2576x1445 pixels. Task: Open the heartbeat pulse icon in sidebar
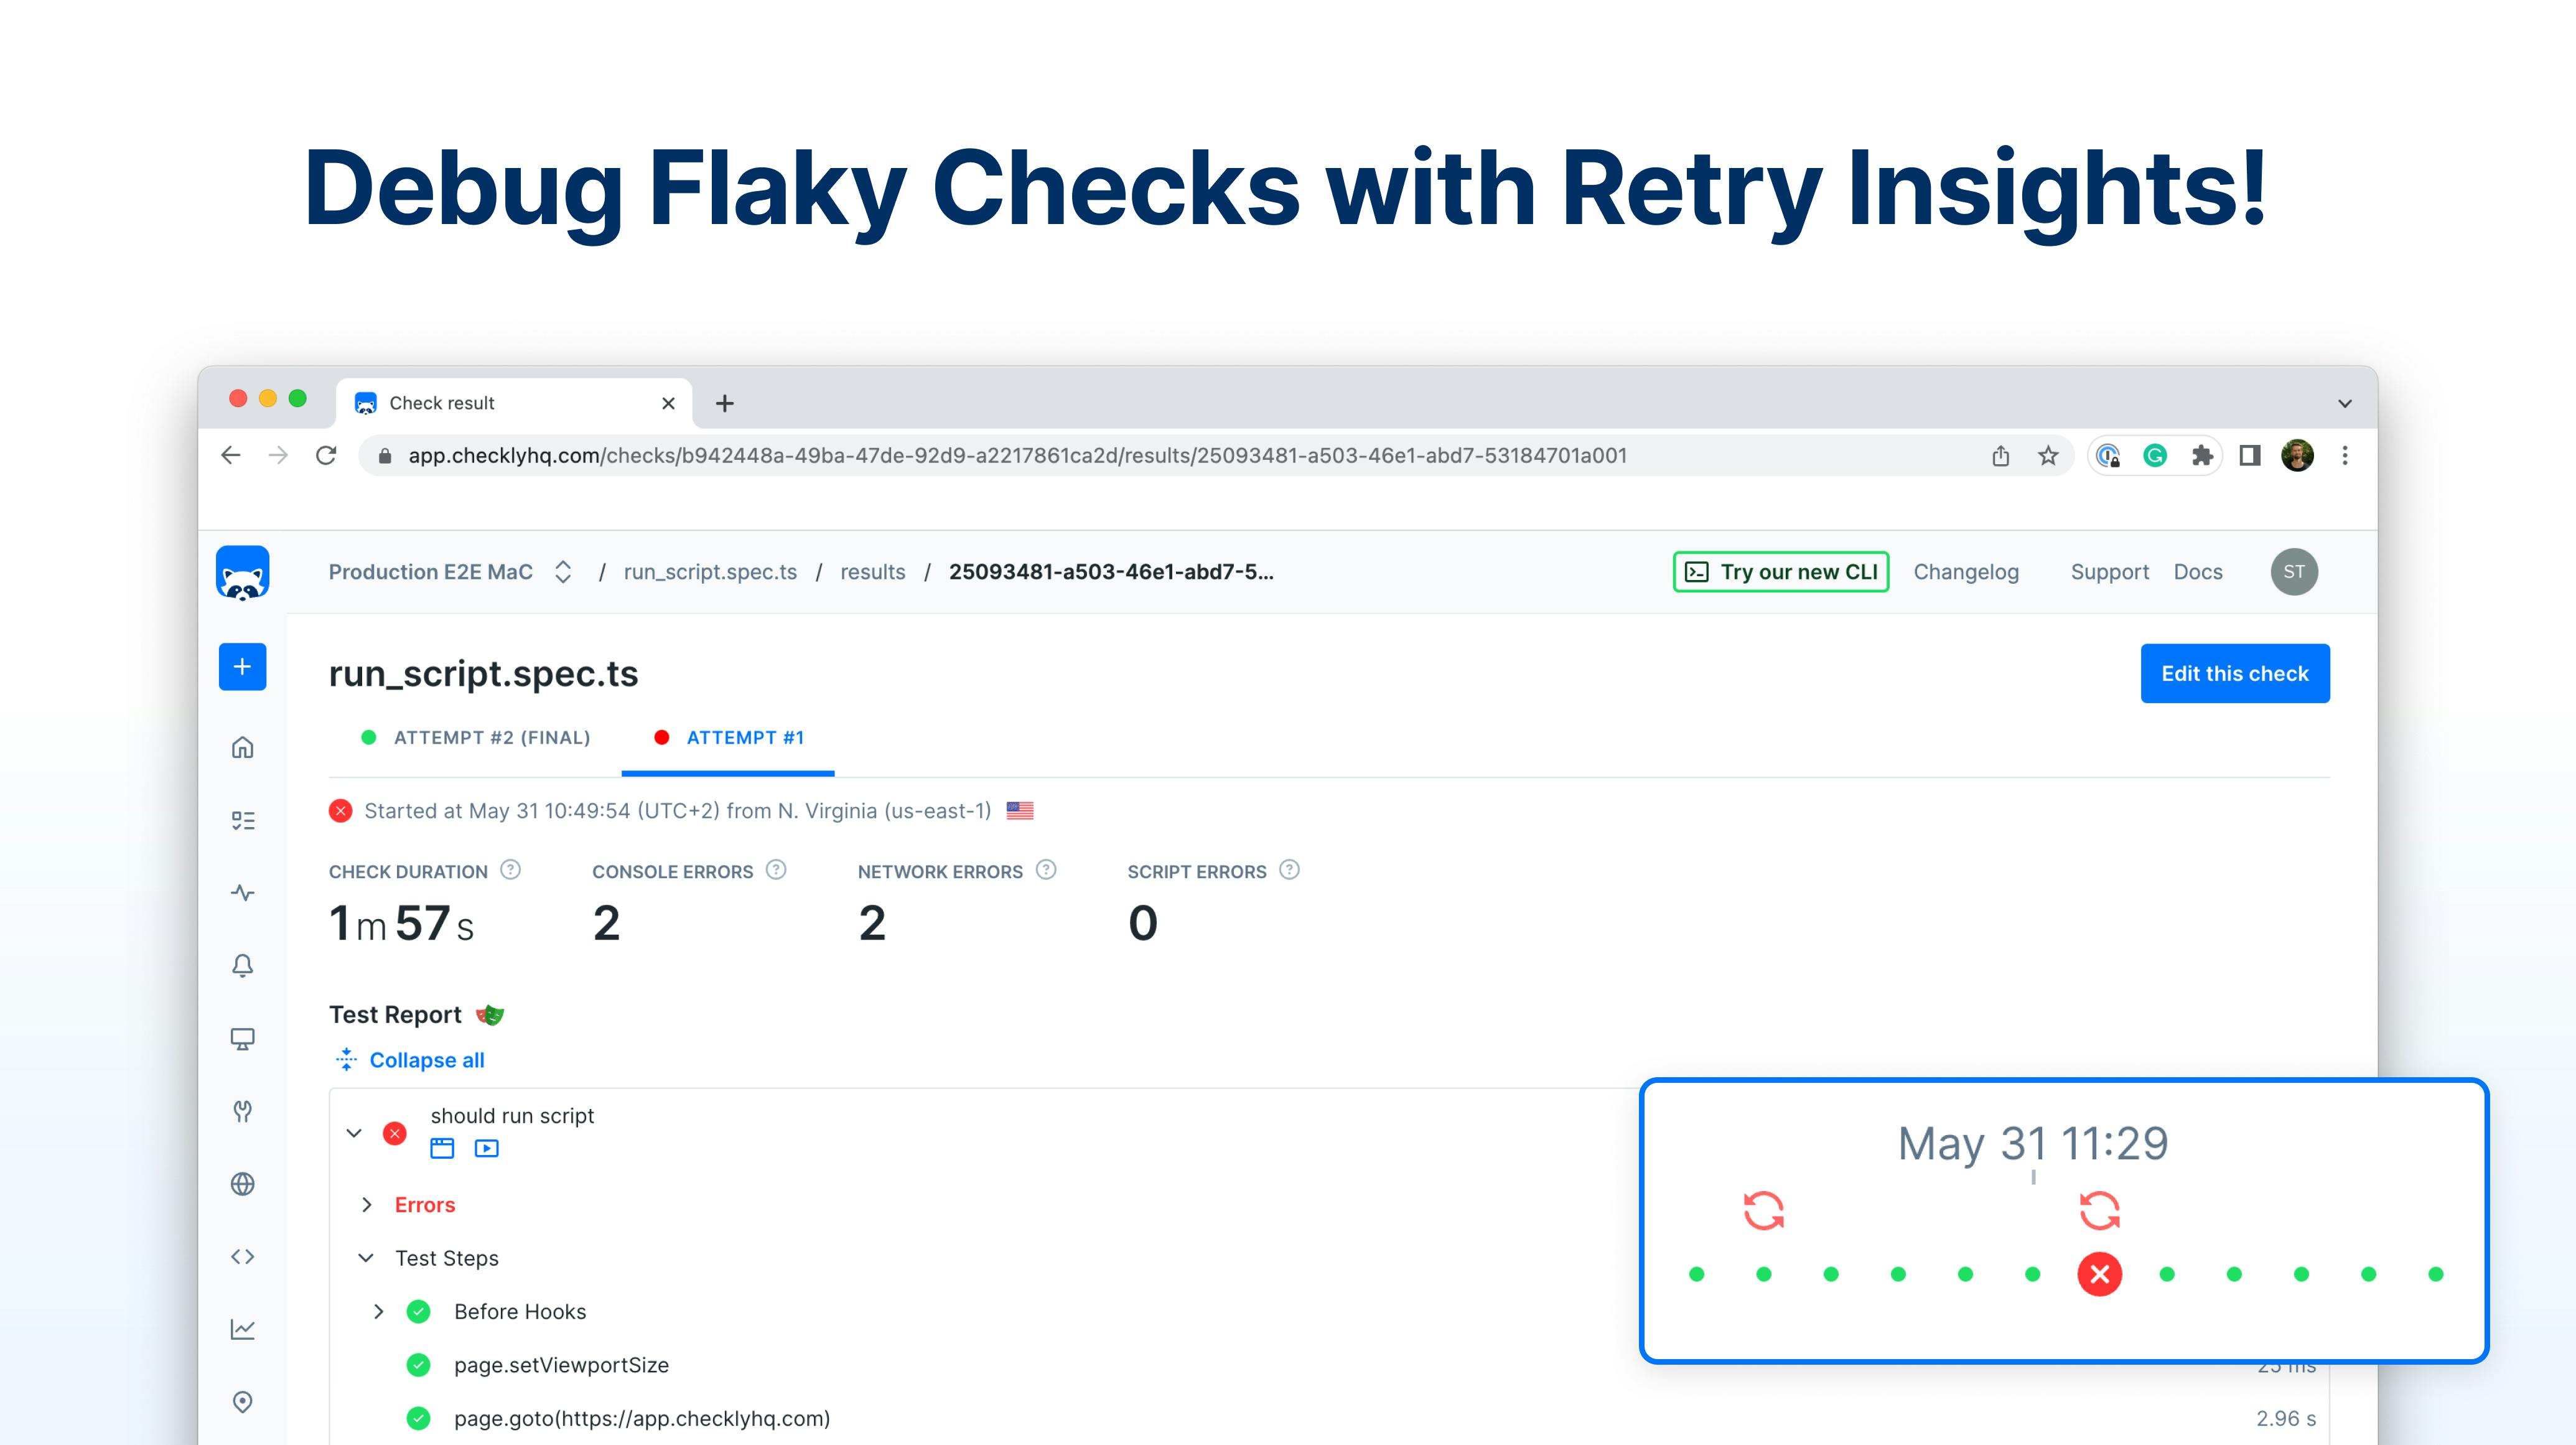pyautogui.click(x=242, y=893)
